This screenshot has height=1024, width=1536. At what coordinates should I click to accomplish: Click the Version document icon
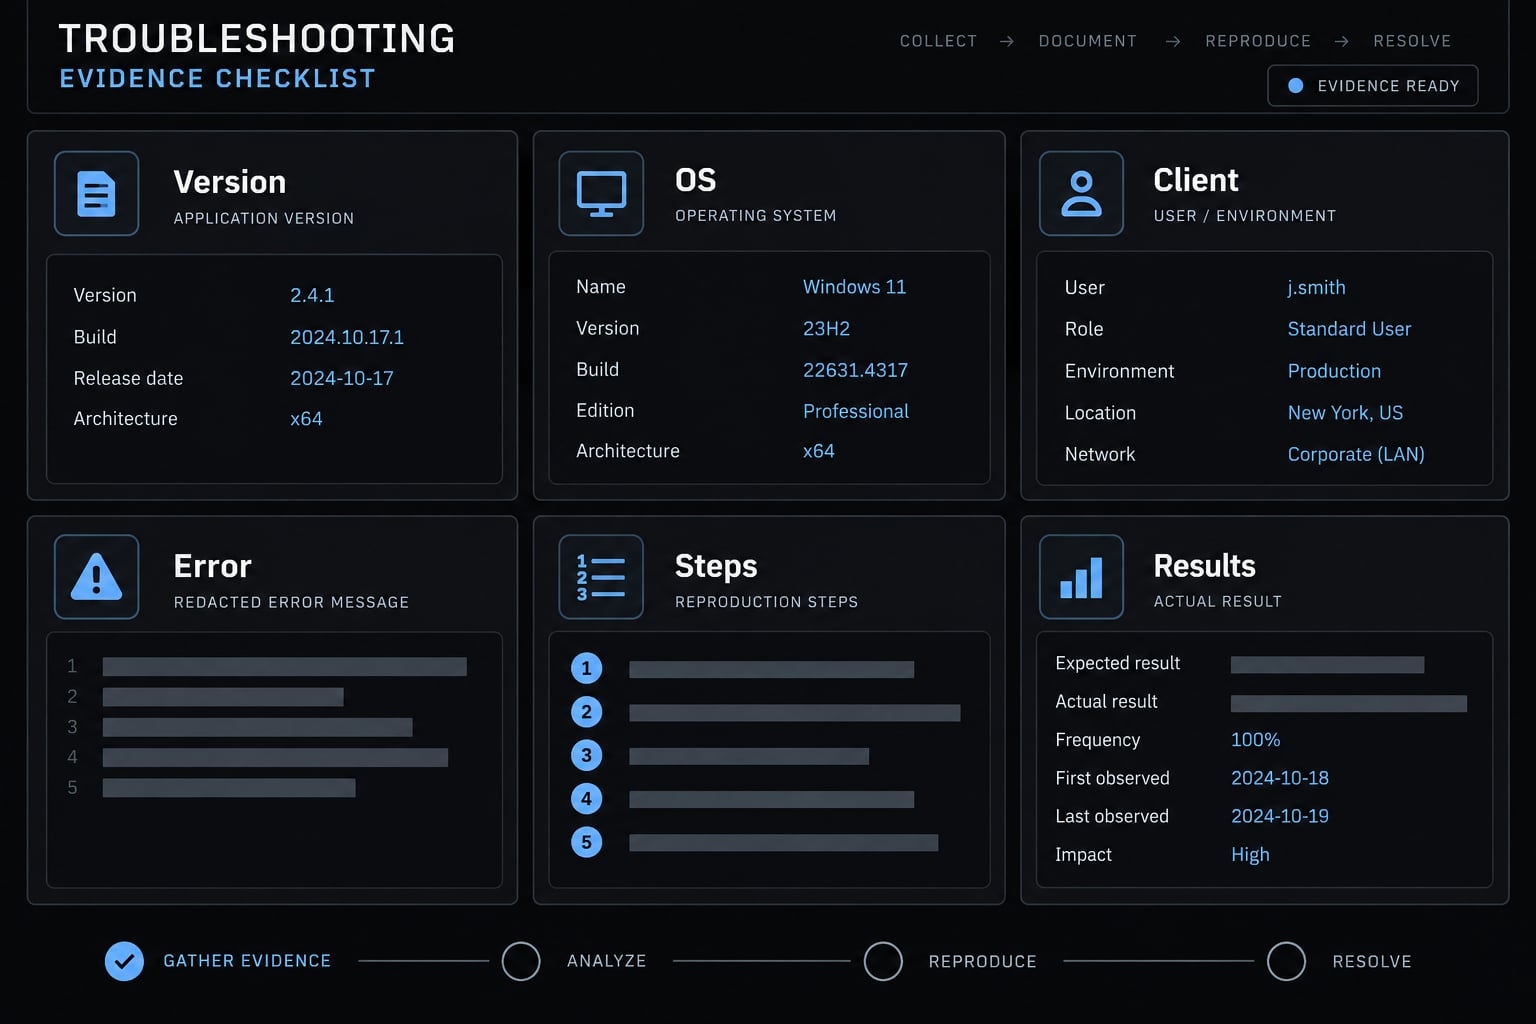[x=96, y=194]
